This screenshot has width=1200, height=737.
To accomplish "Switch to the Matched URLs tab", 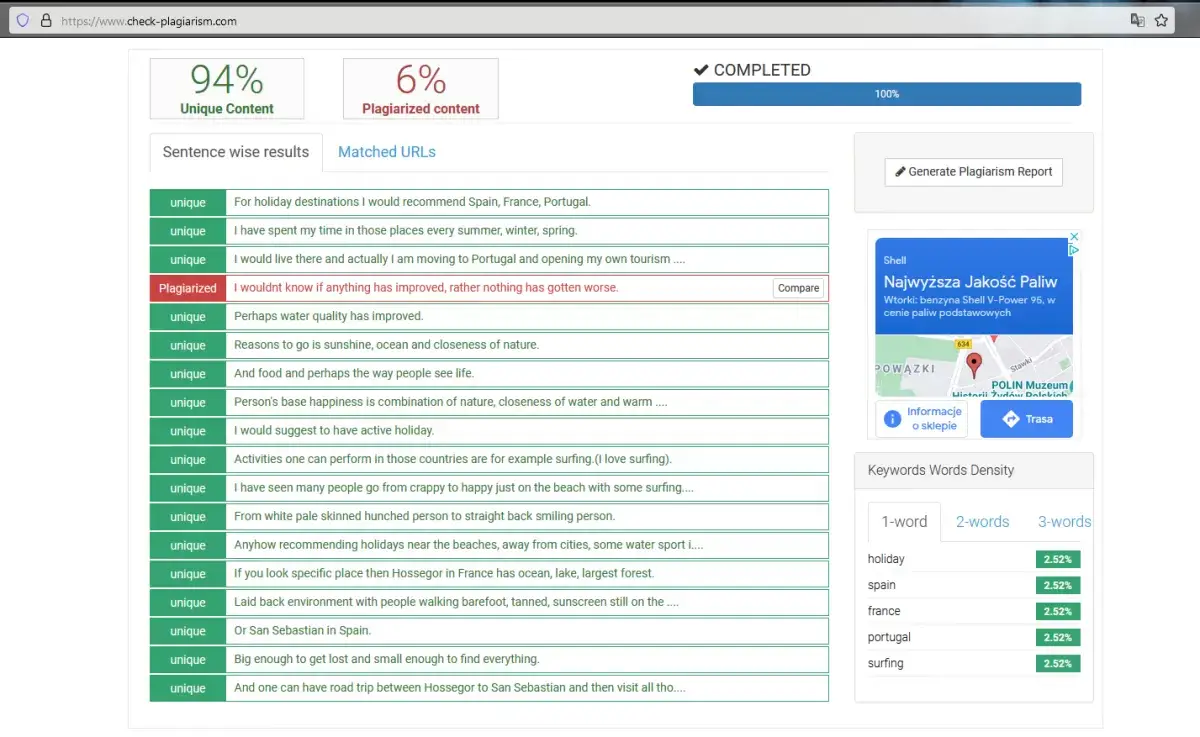I will [387, 152].
